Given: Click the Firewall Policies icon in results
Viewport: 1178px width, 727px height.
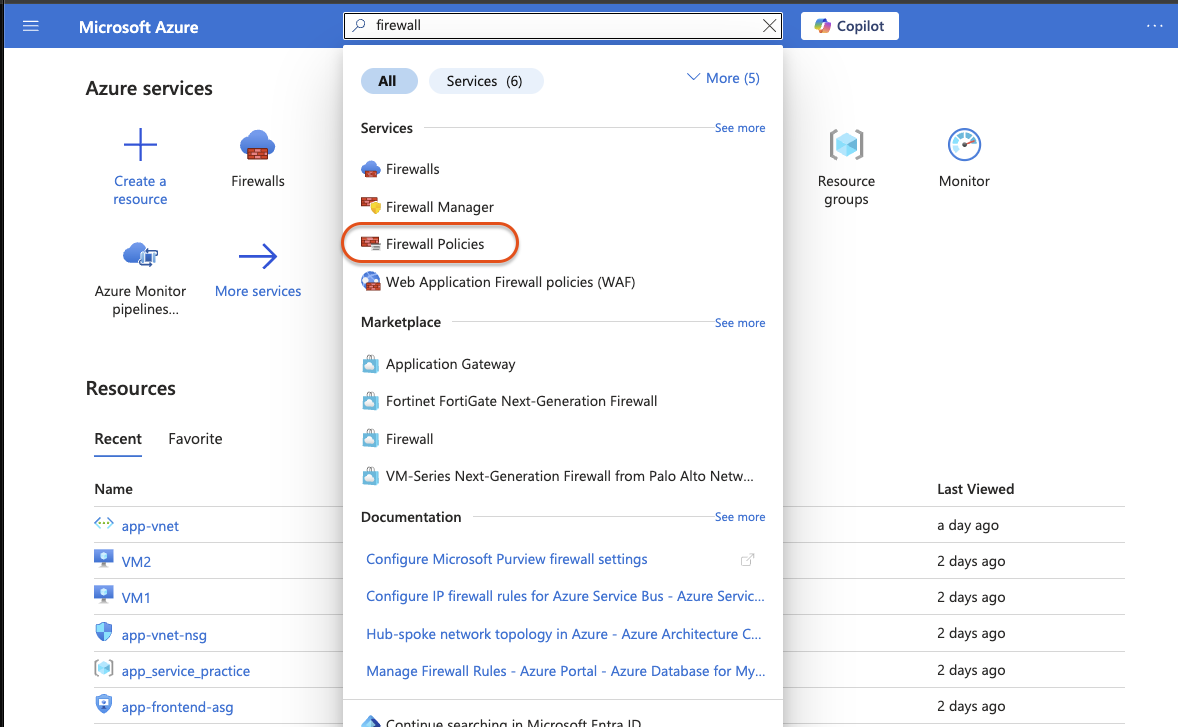Looking at the screenshot, I should coord(370,243).
